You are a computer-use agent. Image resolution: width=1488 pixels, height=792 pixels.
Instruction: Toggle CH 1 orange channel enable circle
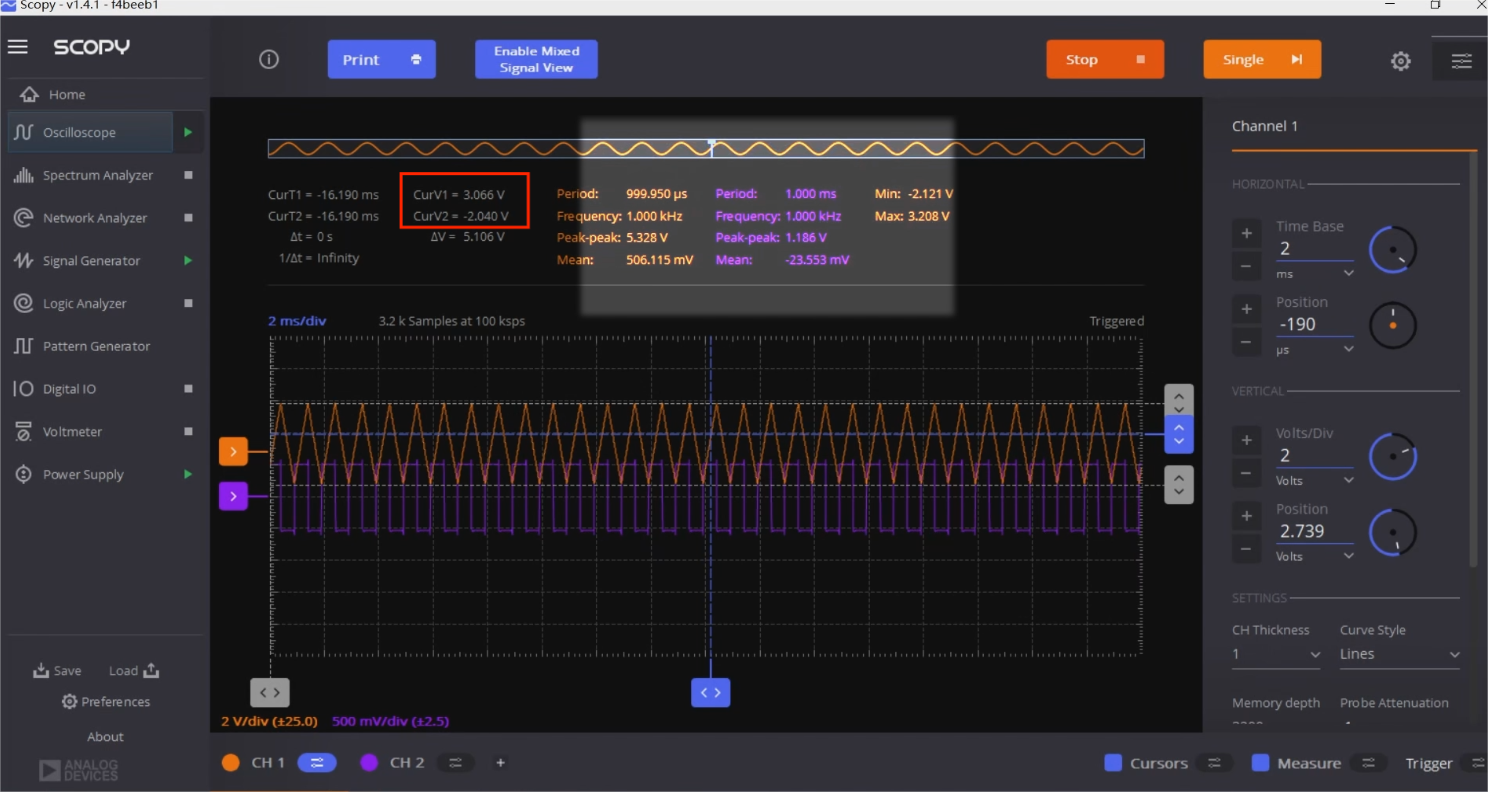click(231, 762)
